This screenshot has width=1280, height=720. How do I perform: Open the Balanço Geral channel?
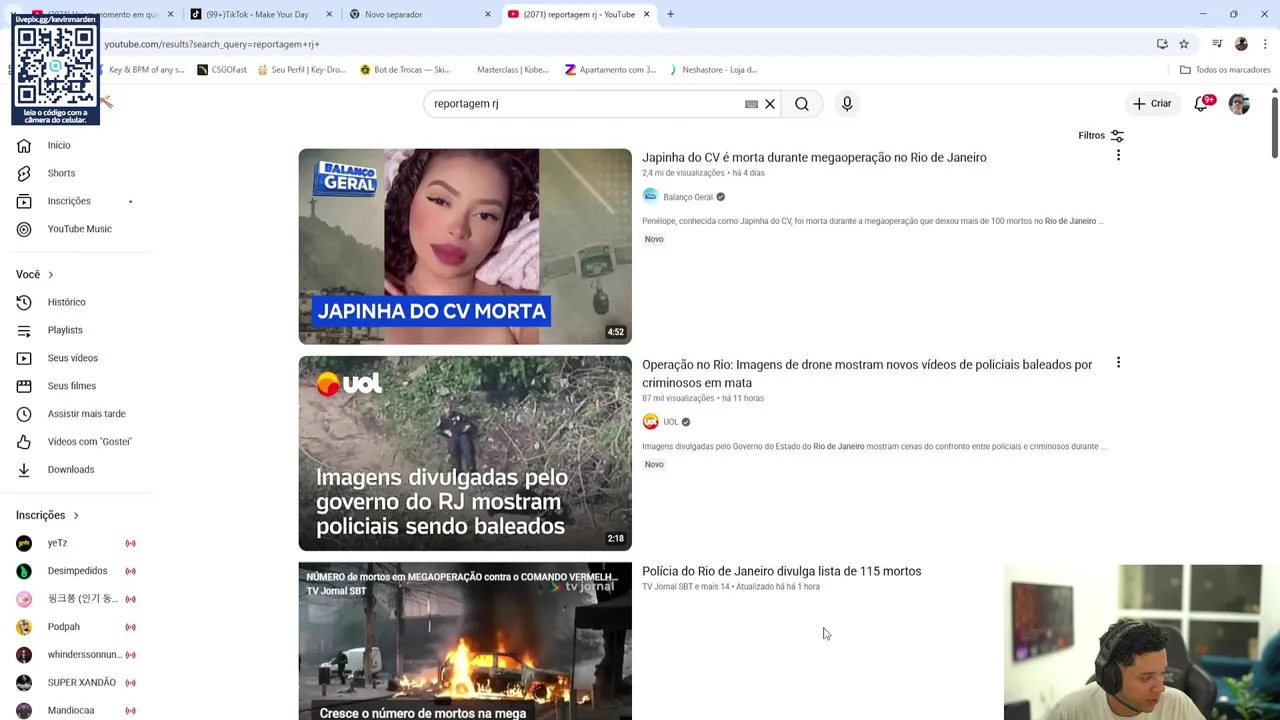coord(687,197)
